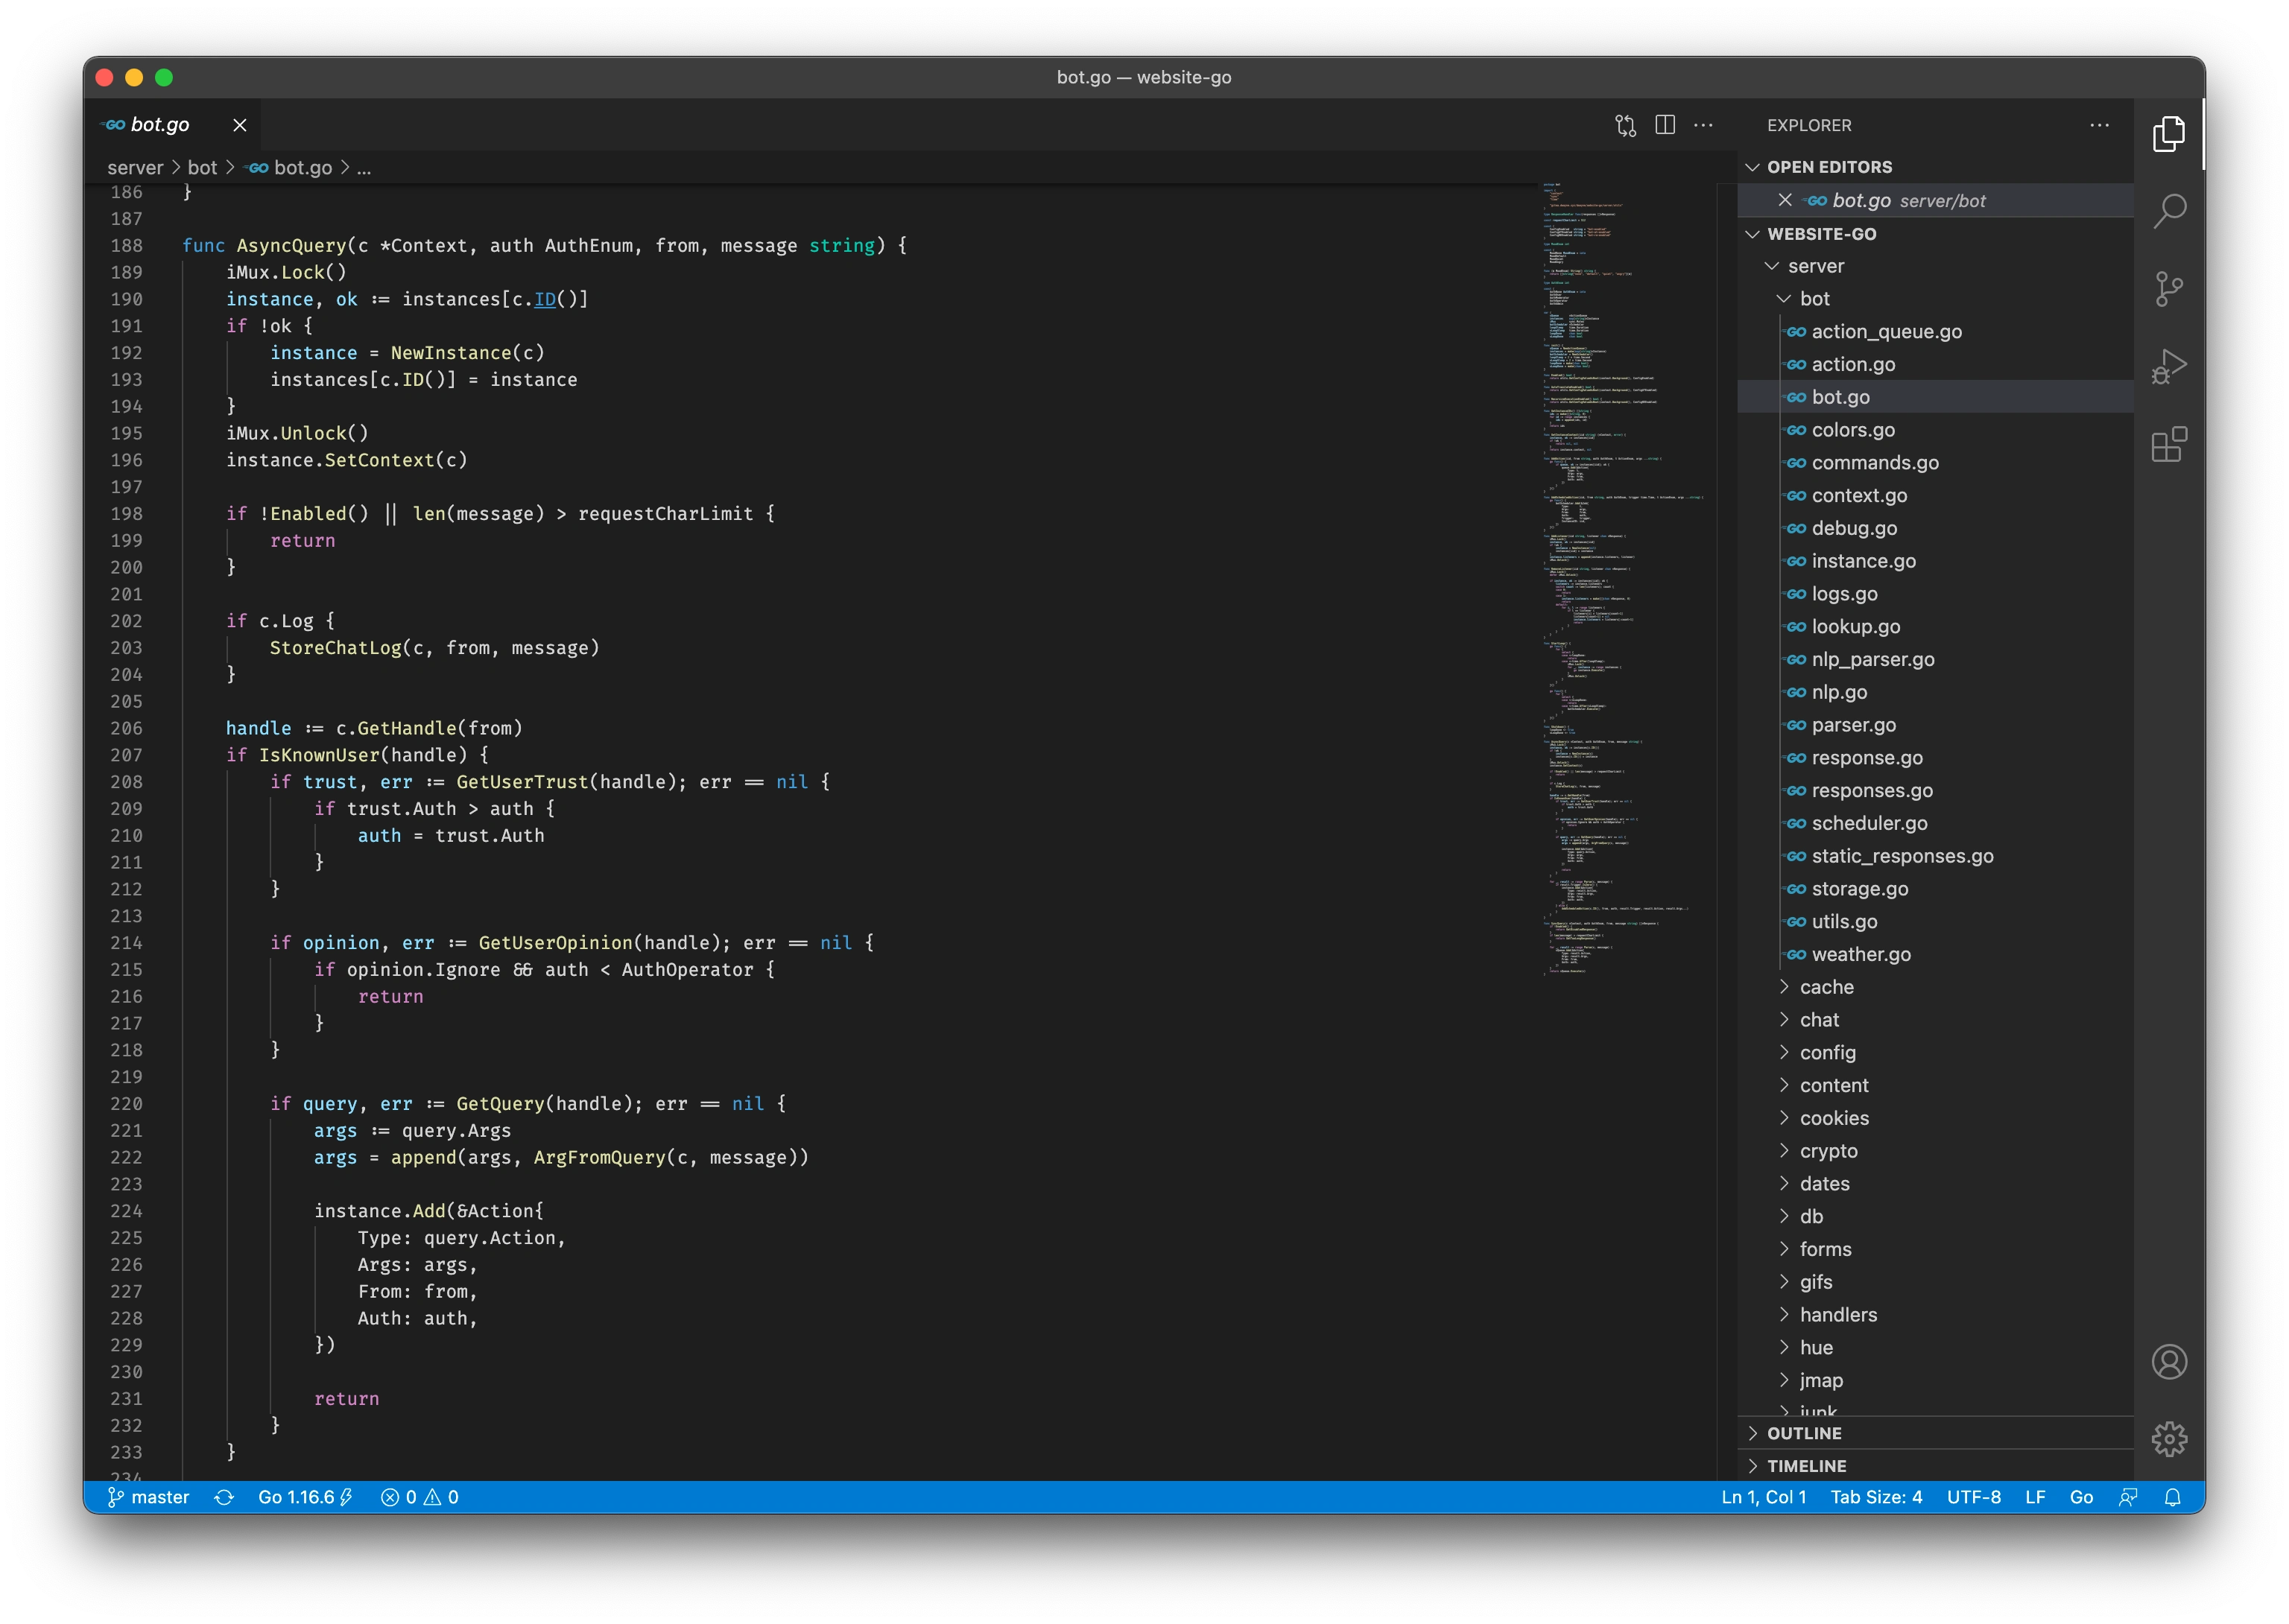Open Explorer panel more actions ellipsis
Viewport: 2289px width, 1624px height.
click(2099, 125)
